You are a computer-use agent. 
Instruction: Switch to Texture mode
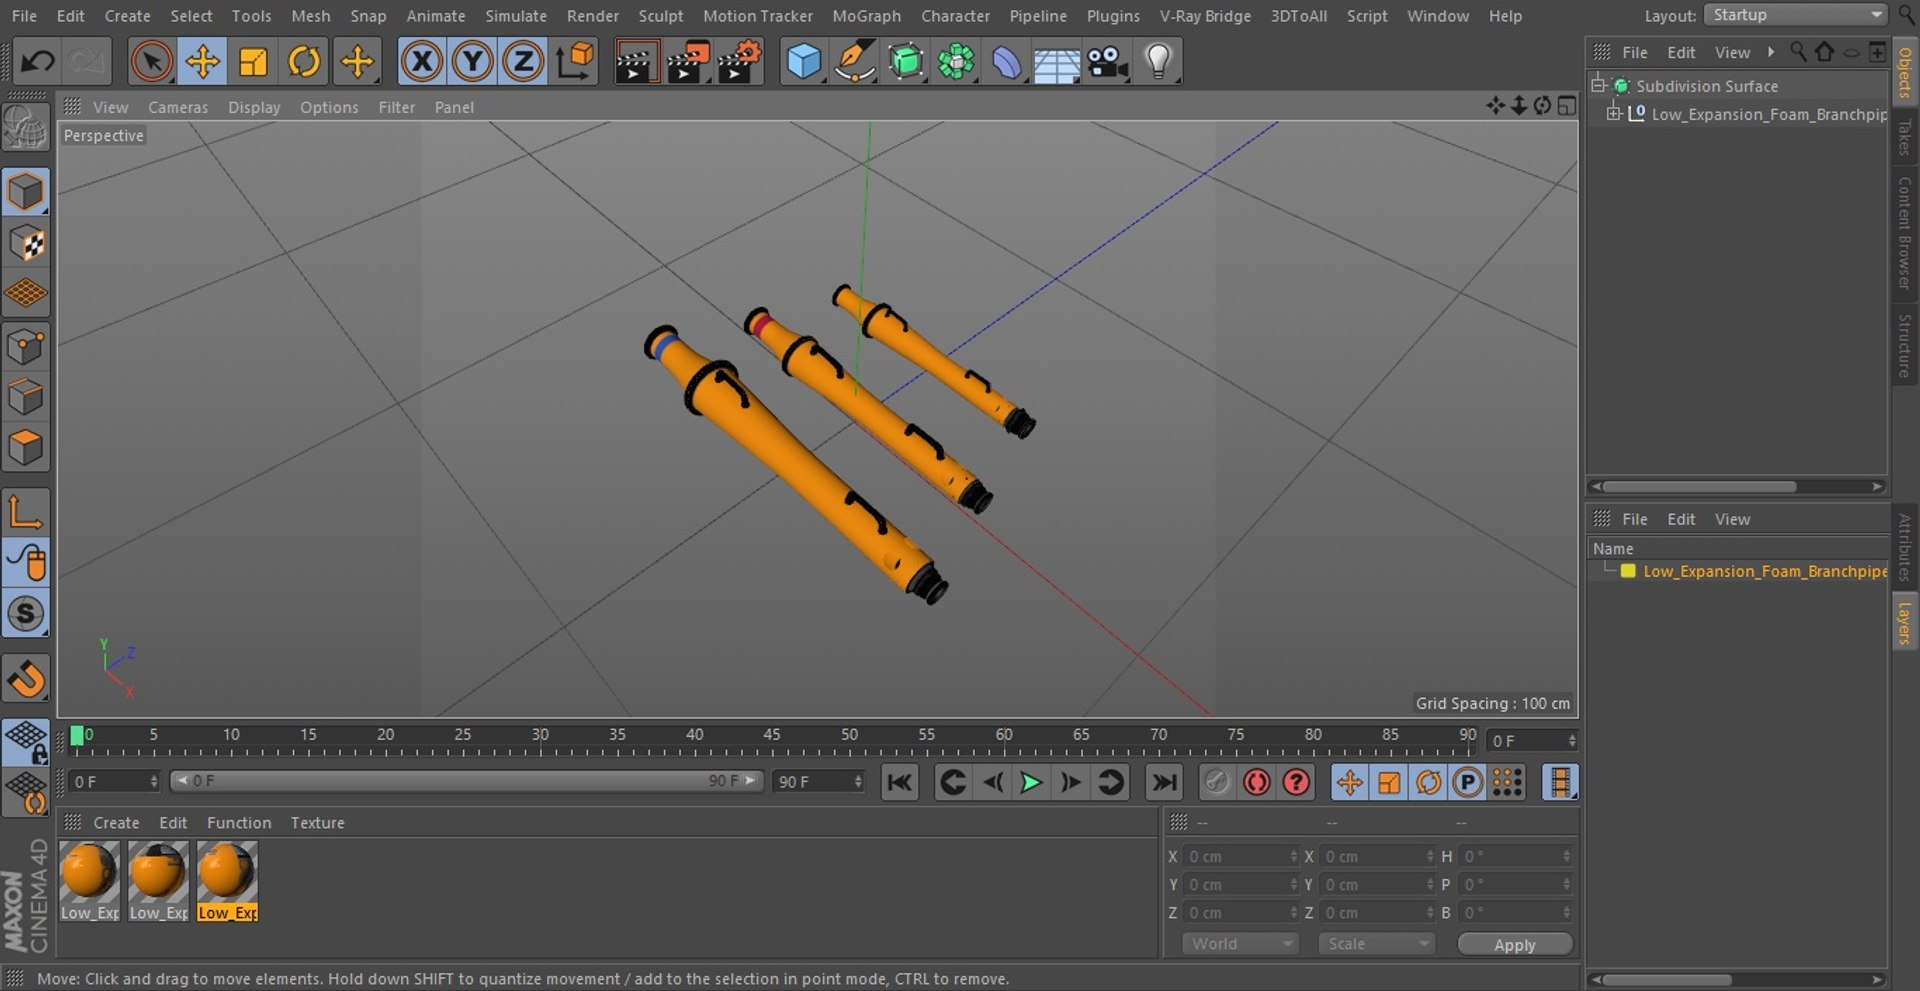(26, 243)
